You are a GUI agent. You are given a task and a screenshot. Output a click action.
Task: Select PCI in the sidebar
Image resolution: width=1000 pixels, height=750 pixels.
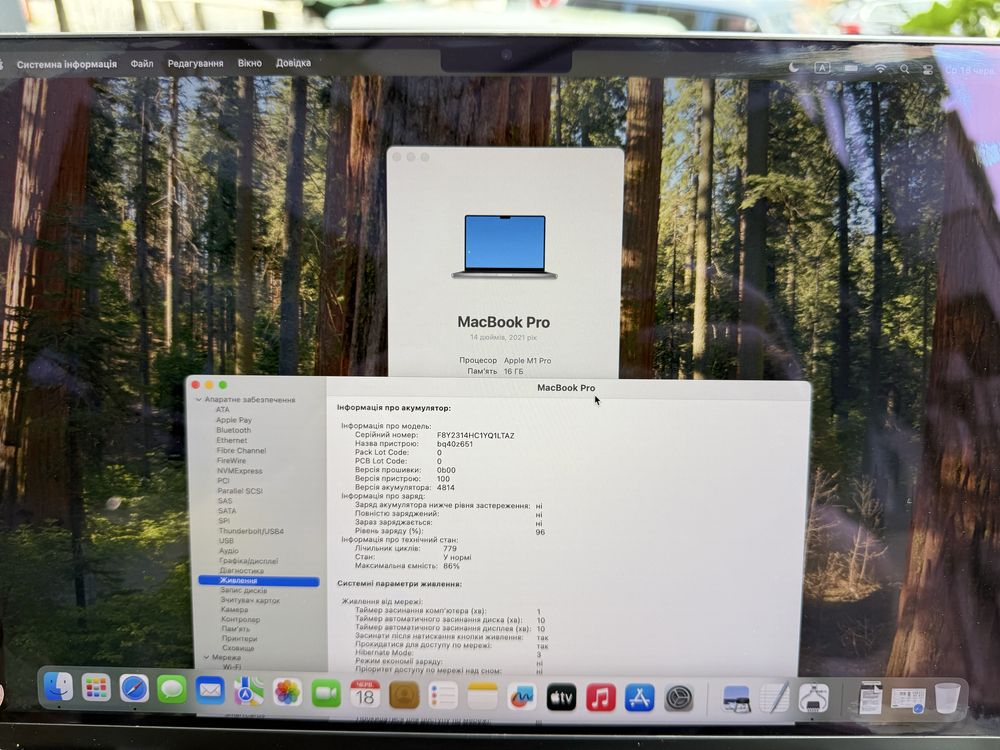223,481
